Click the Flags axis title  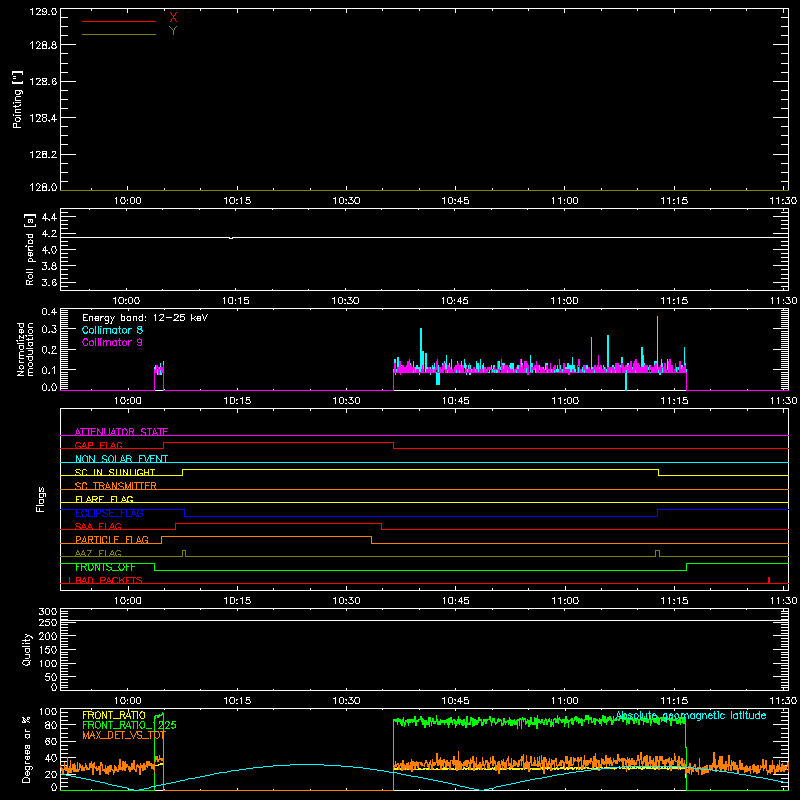40,499
